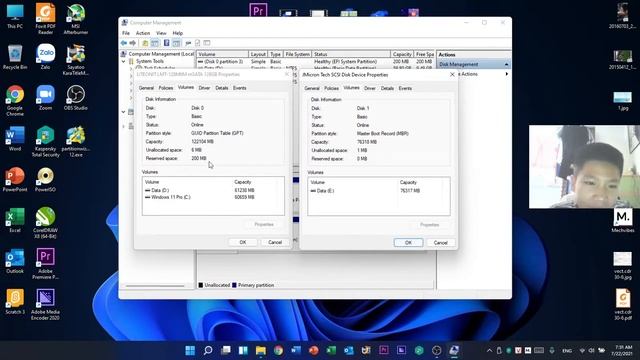Screen dimensions: 640x360
Task: Select the CorelDRAW desktop icon
Action: coord(45,223)
